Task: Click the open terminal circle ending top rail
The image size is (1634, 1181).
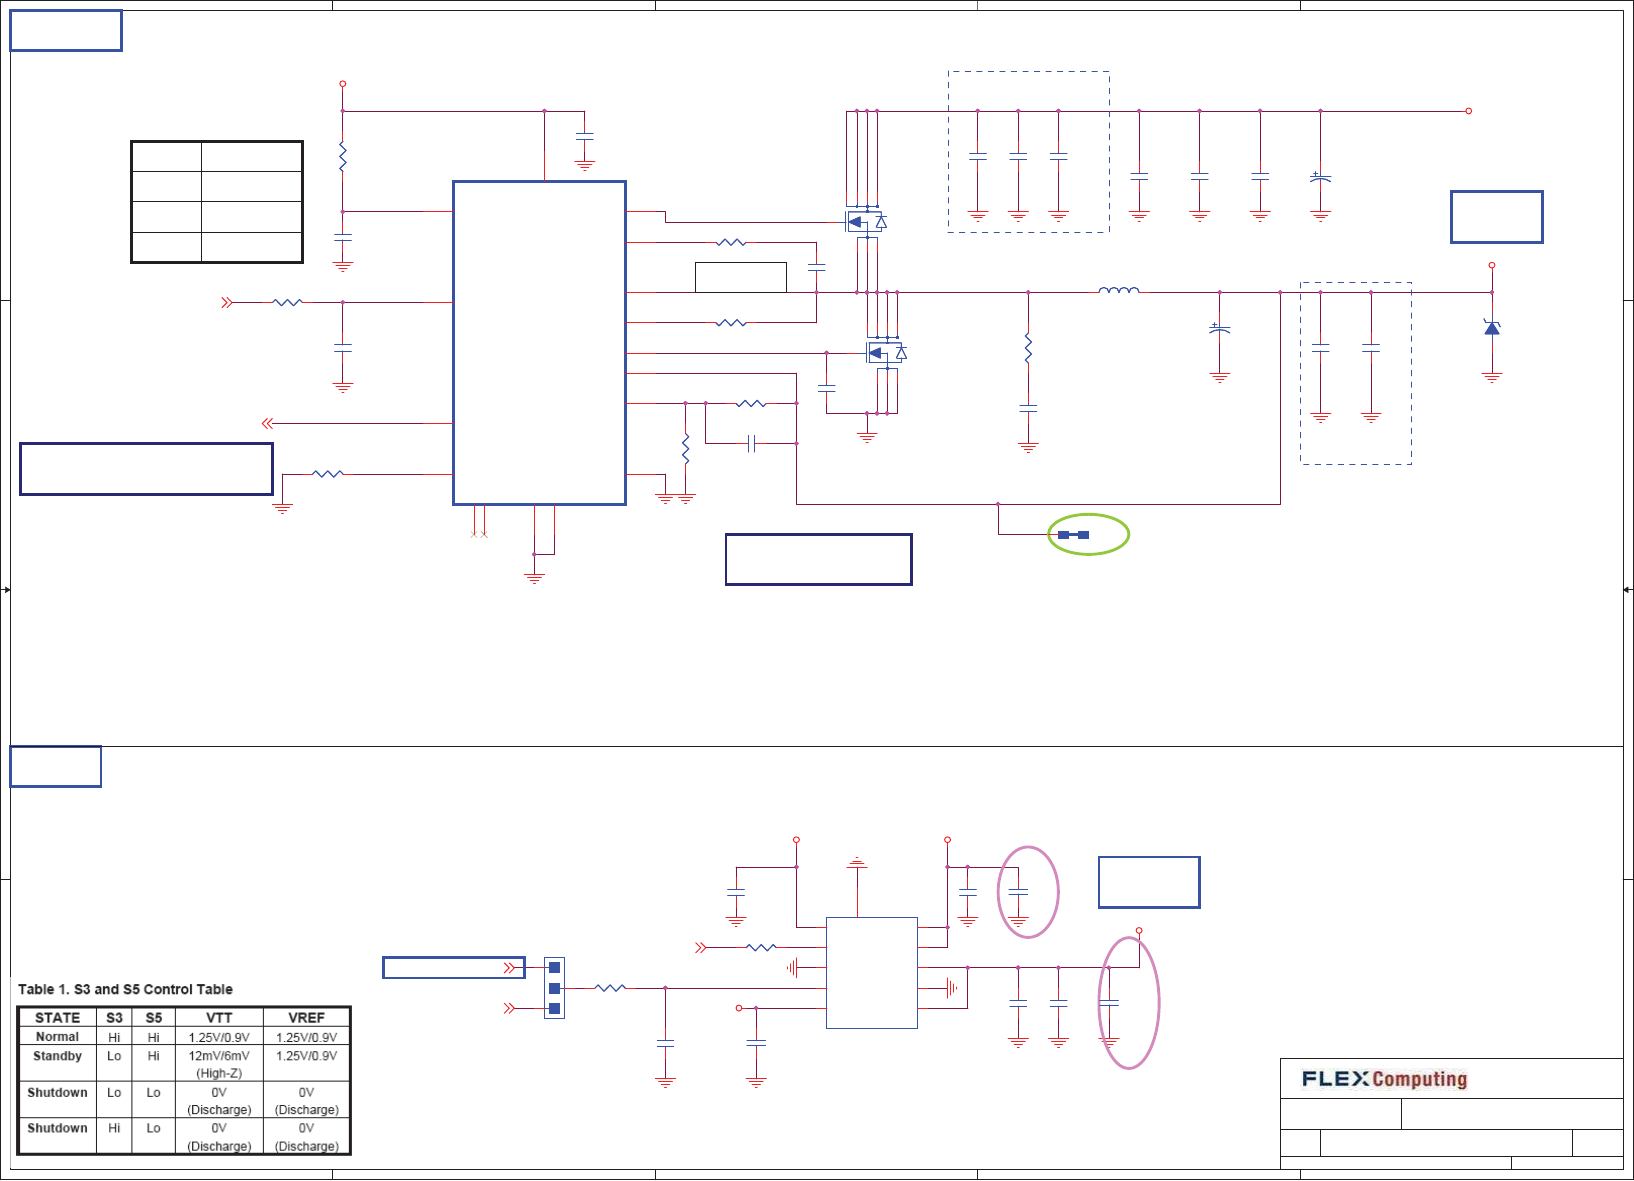Action: pos(1468,111)
